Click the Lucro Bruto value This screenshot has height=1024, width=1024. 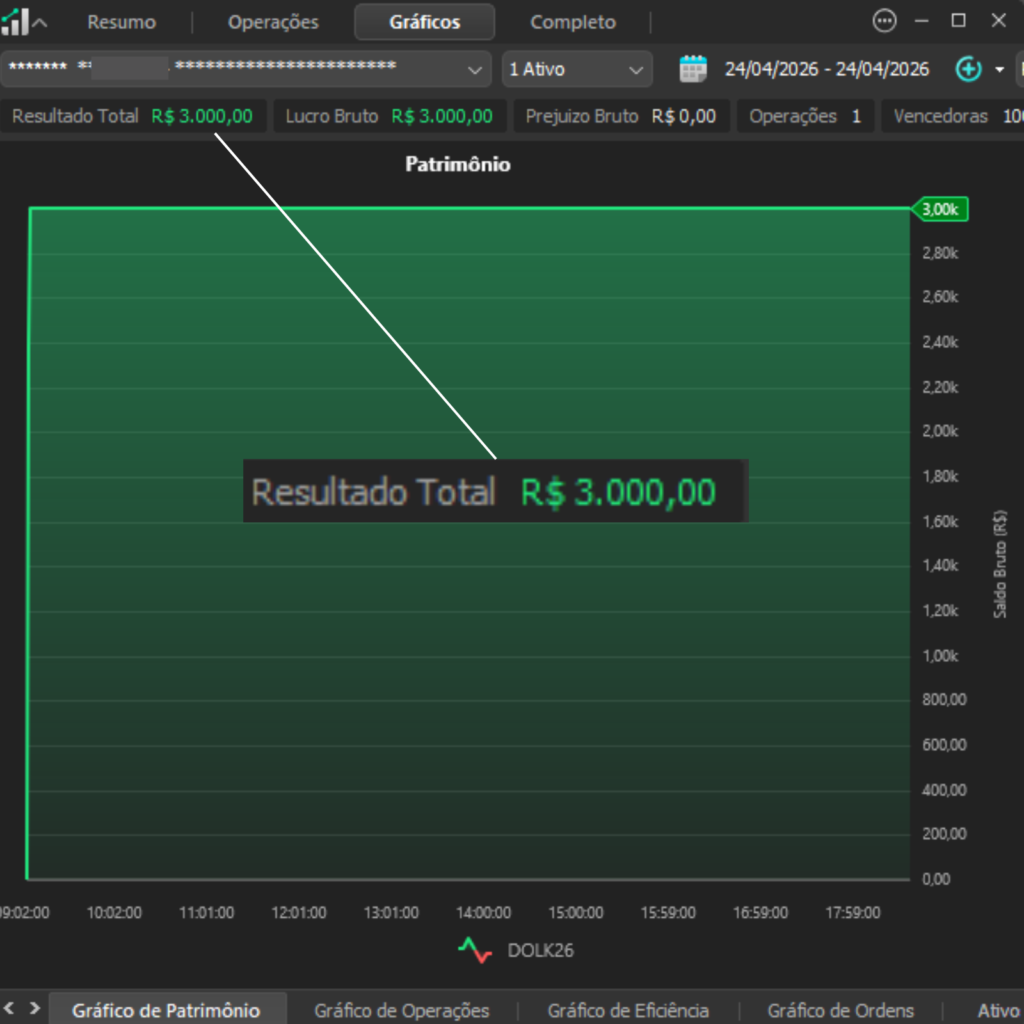[x=441, y=116]
